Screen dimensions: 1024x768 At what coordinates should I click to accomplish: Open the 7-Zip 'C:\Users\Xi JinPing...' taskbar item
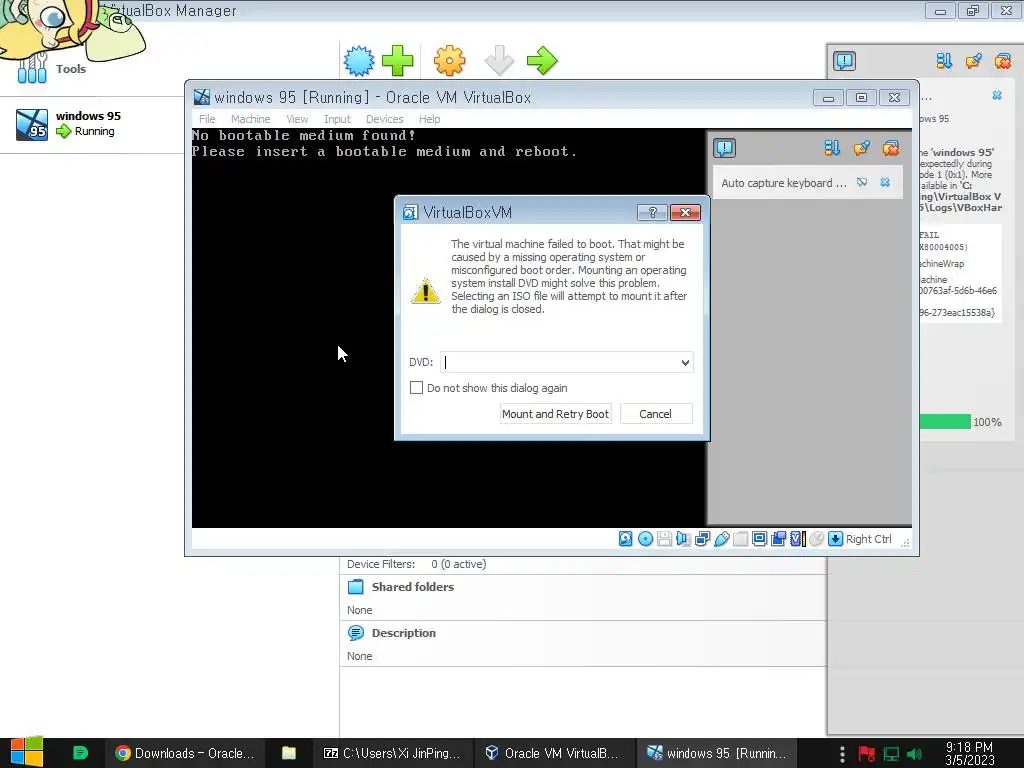point(392,753)
